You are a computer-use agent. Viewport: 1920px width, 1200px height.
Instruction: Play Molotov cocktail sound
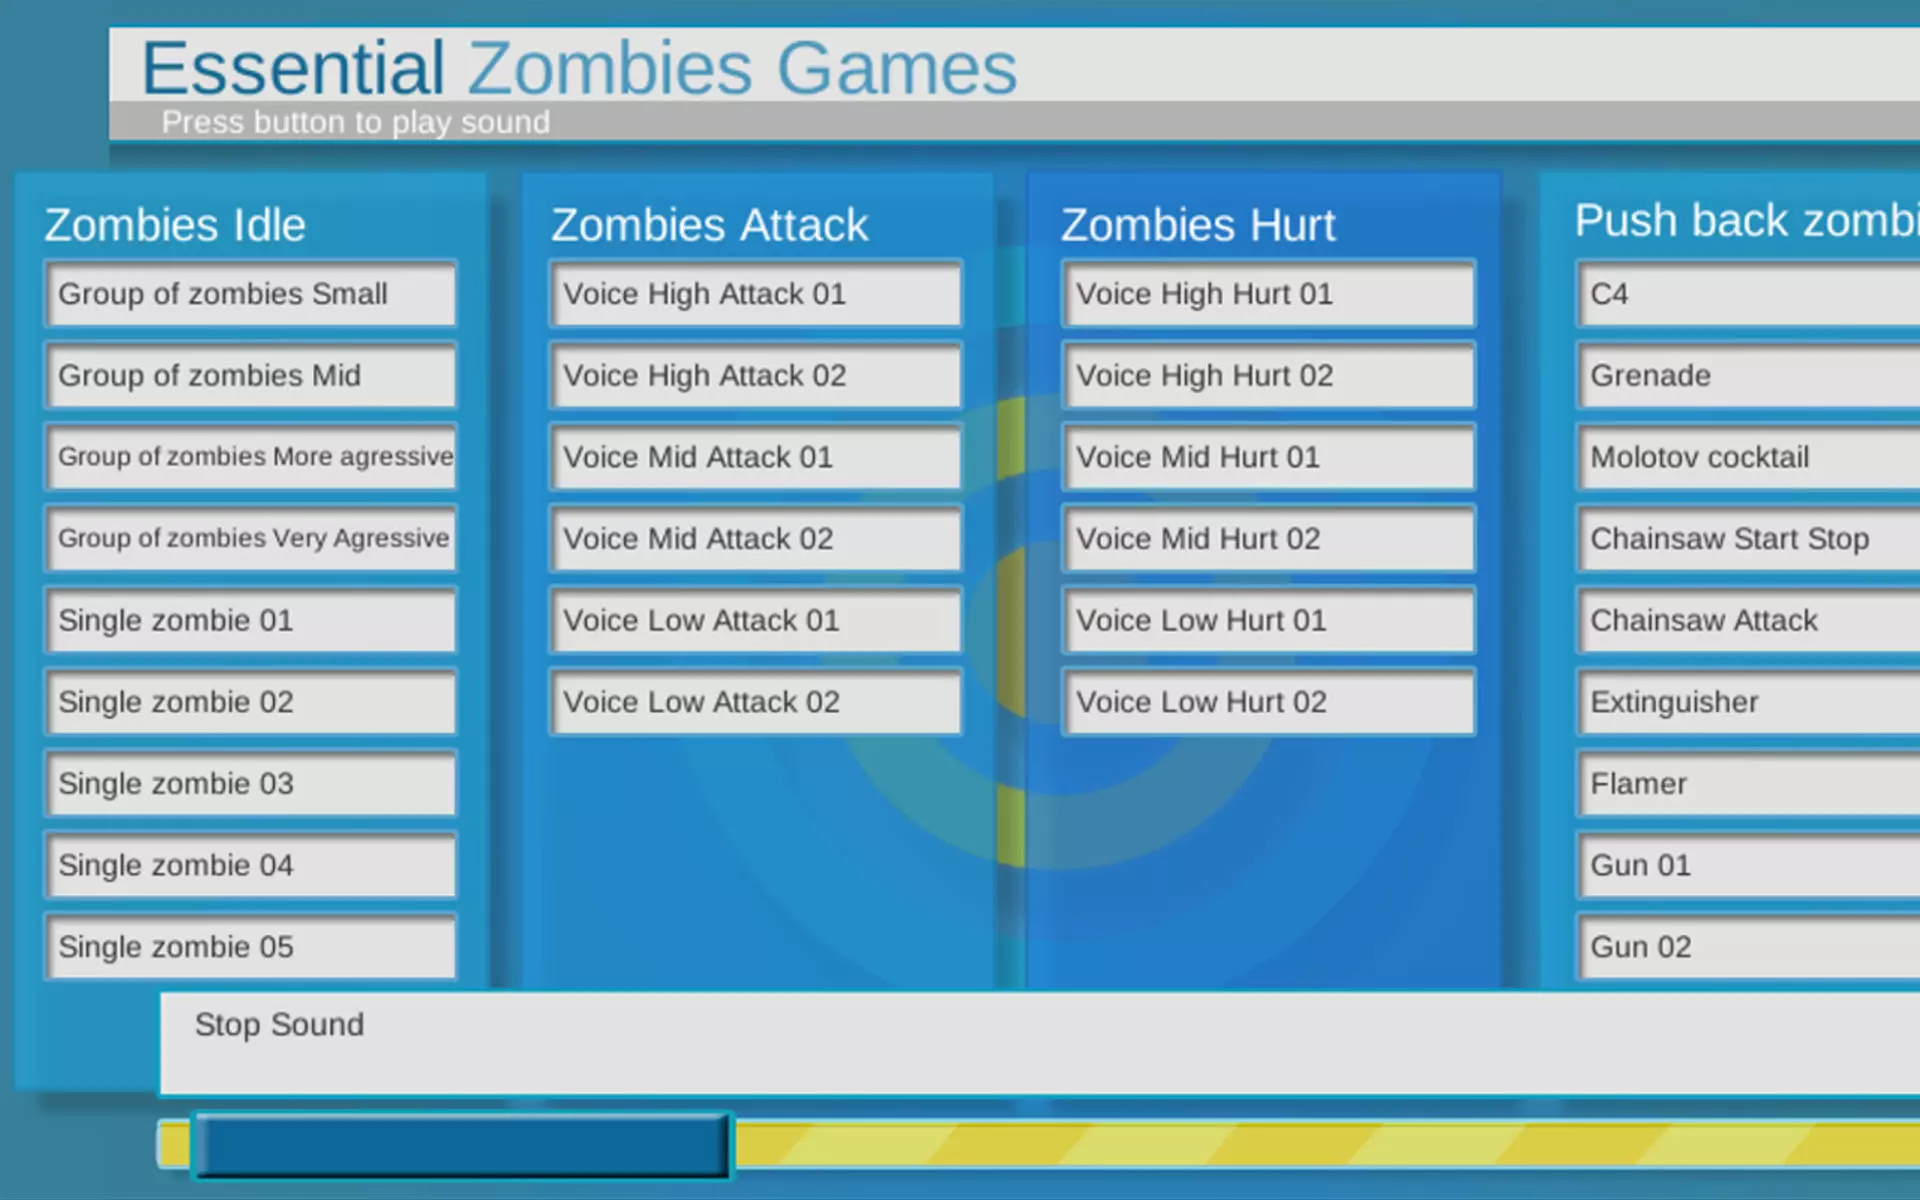click(x=1748, y=457)
